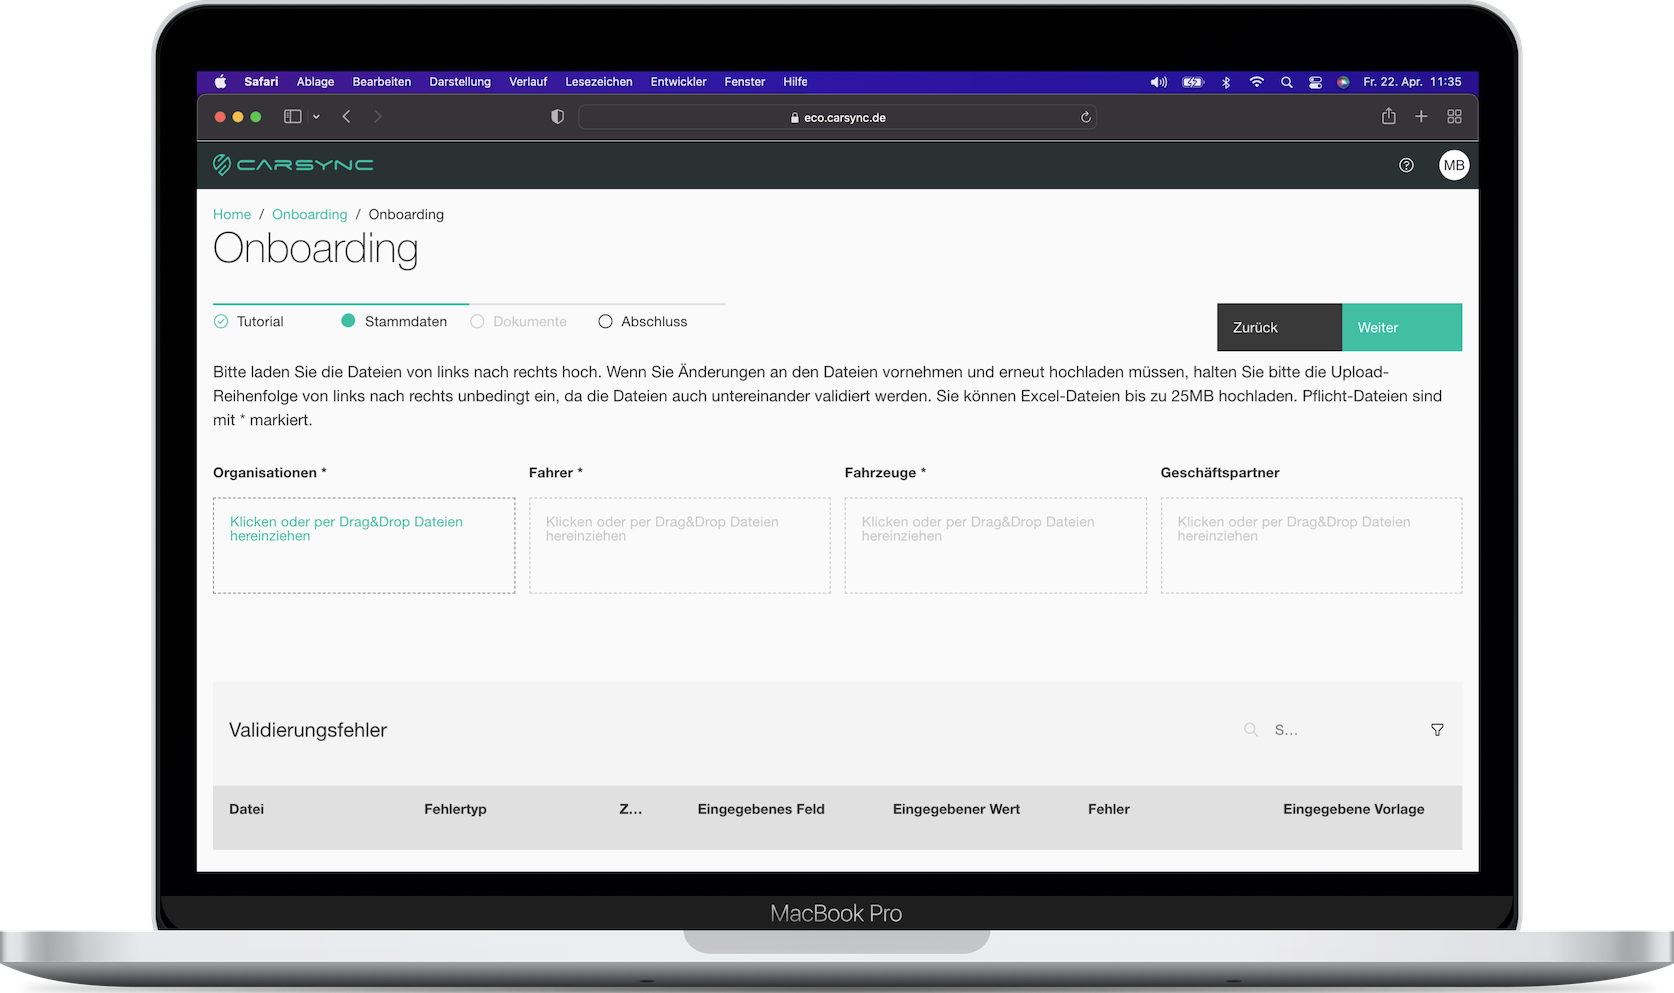Viewport: 1674px width, 993px height.
Task: Open the Safari menu
Action: 261,82
